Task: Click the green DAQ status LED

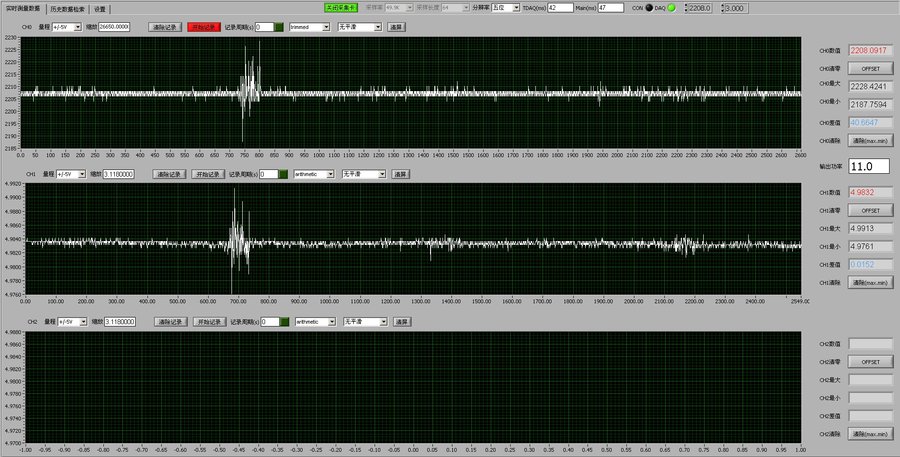Action: (x=671, y=8)
